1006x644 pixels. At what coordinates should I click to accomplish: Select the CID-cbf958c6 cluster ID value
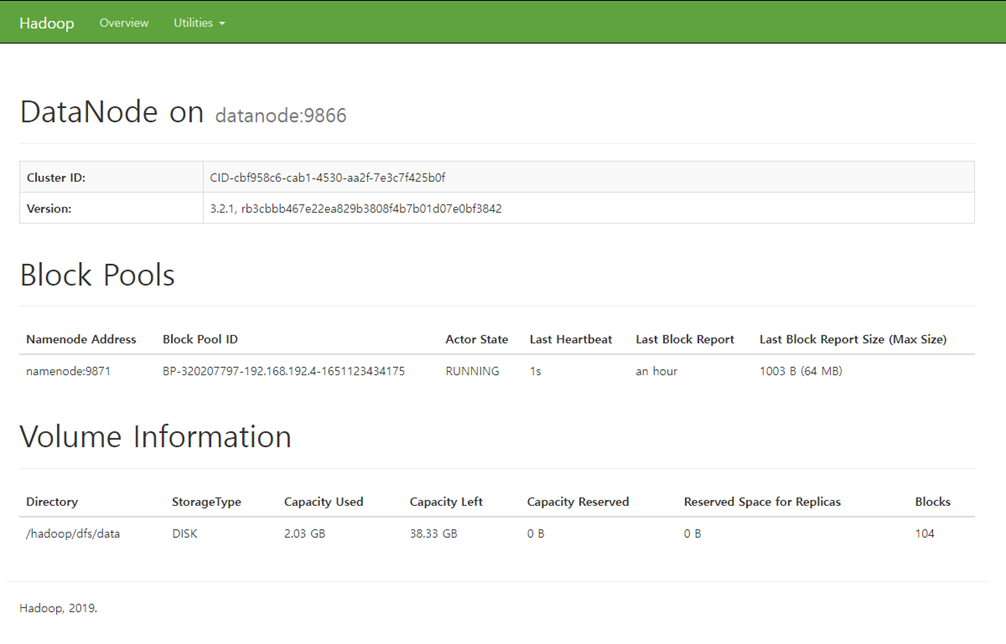328,178
